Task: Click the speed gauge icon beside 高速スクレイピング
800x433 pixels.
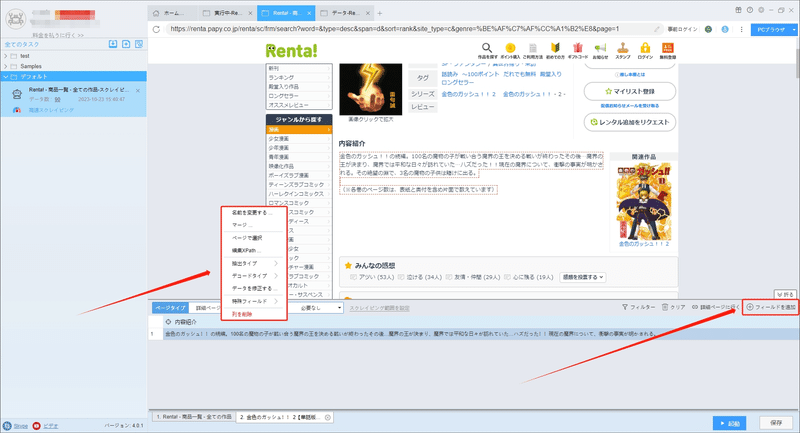Action: point(17,110)
